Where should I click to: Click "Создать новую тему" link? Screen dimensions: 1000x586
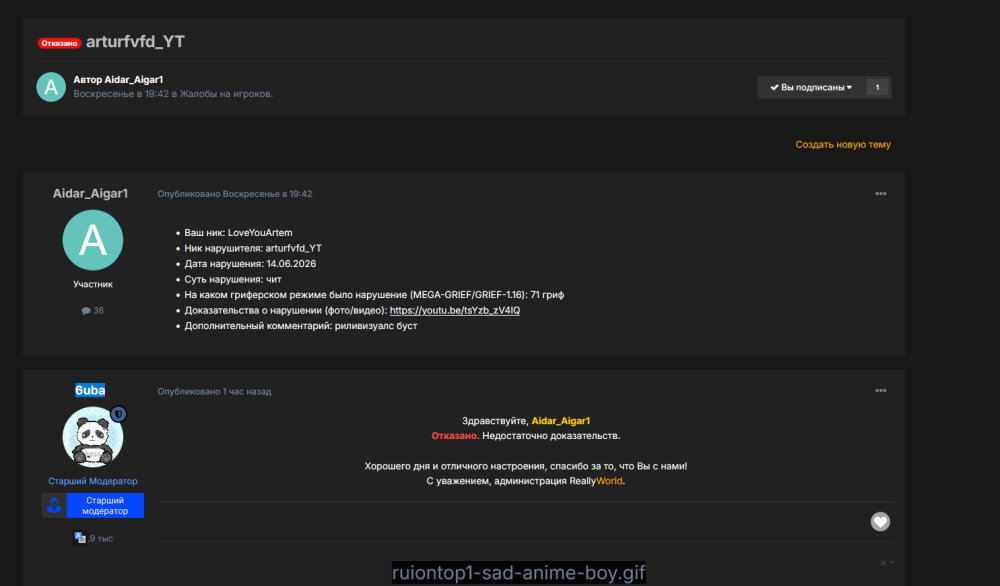click(842, 145)
